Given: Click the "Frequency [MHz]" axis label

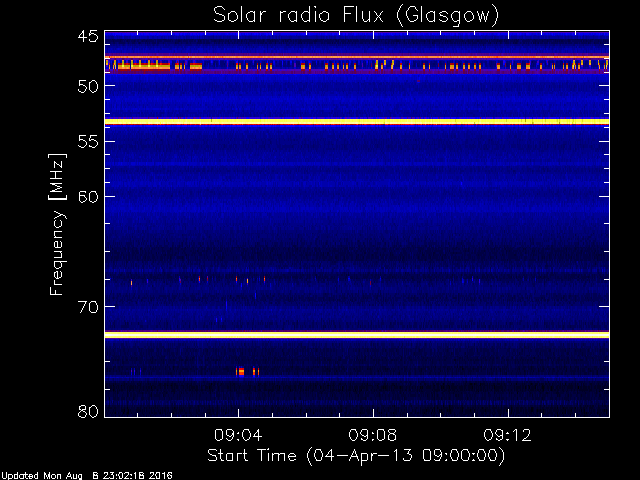Looking at the screenshot, I should point(57,224).
